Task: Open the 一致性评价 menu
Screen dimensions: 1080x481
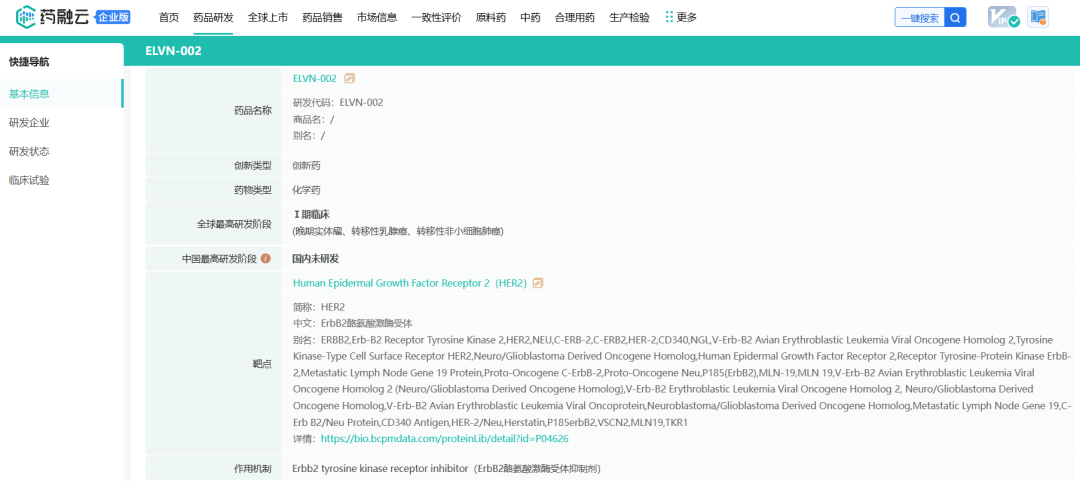Action: 436,18
